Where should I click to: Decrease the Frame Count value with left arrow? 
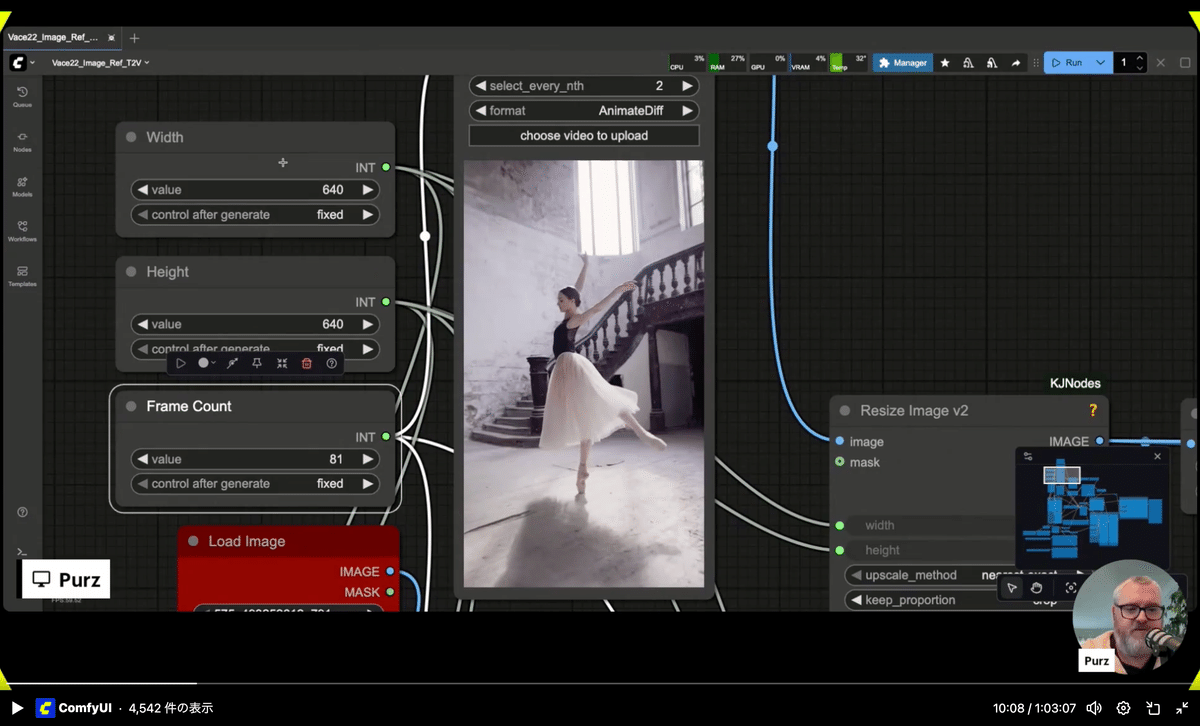pyautogui.click(x=142, y=460)
